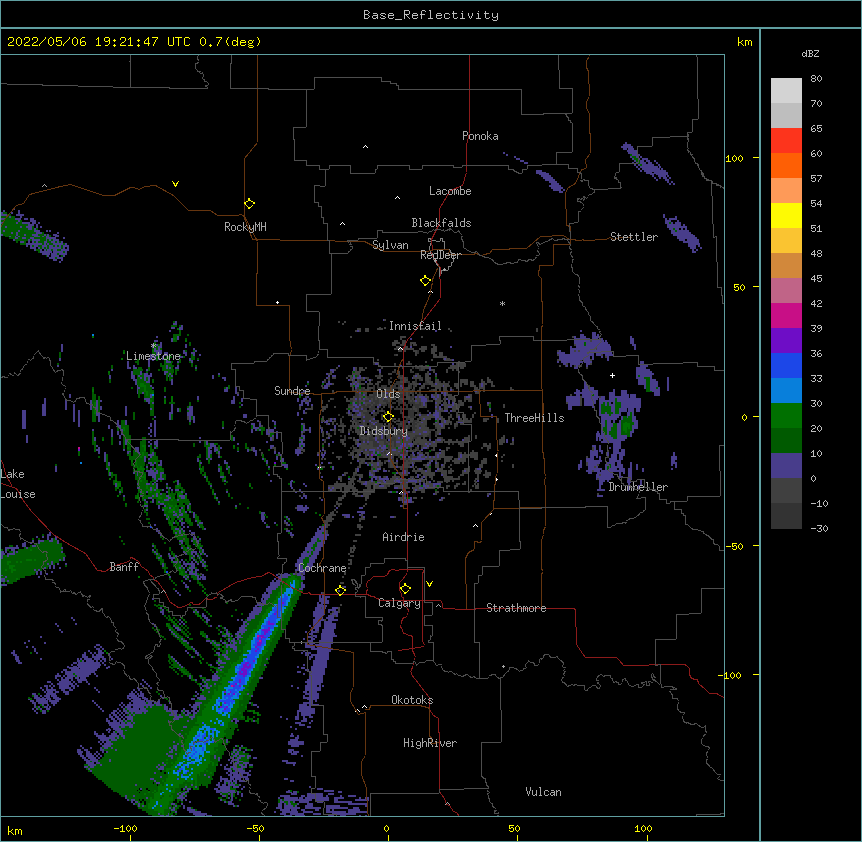Click the km unit label at top right
The height and width of the screenshot is (842, 862).
pos(745,42)
